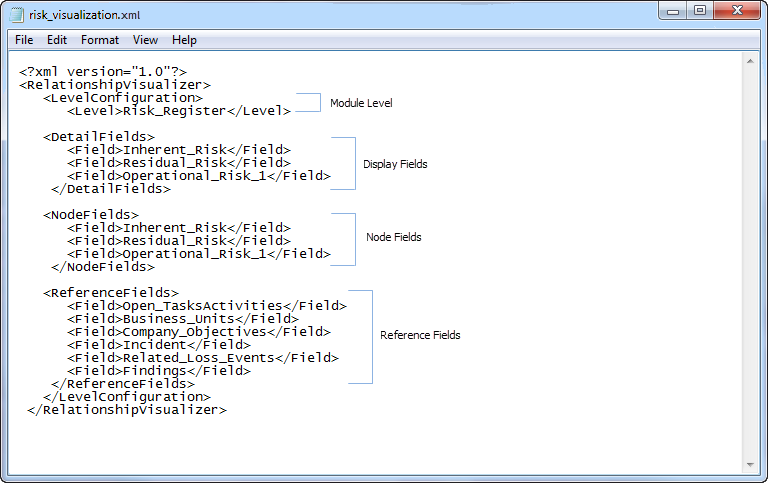The height and width of the screenshot is (483, 768).
Task: Click the Business_Units field line
Action: point(183,319)
